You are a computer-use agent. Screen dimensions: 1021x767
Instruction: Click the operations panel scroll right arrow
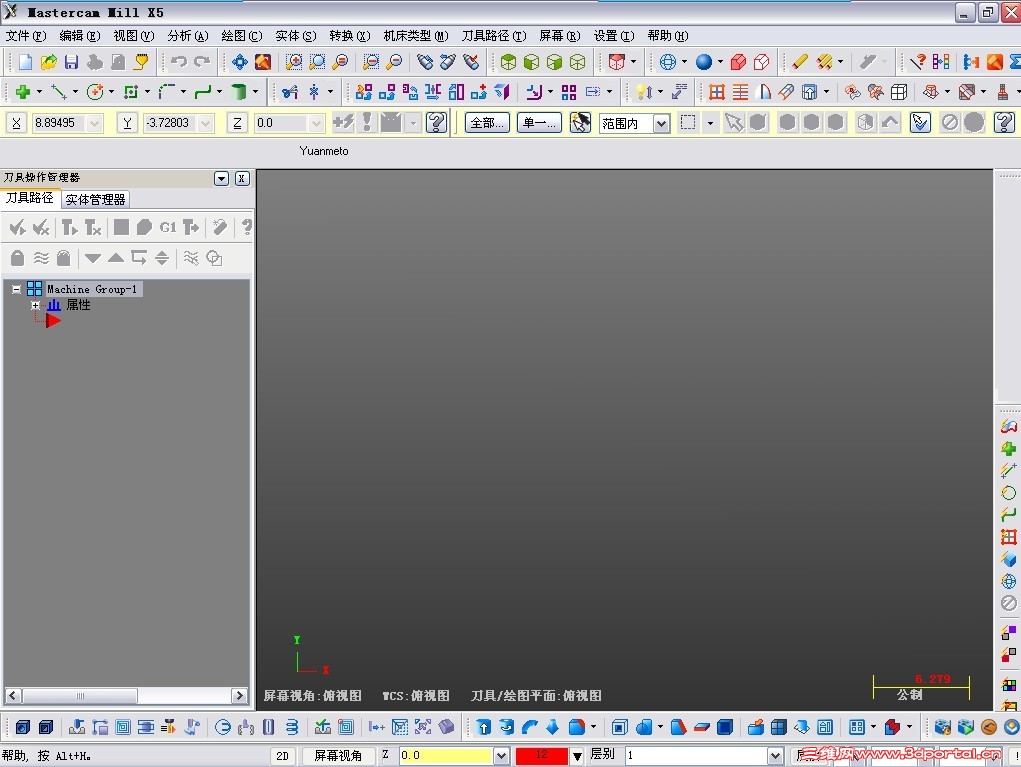click(240, 695)
